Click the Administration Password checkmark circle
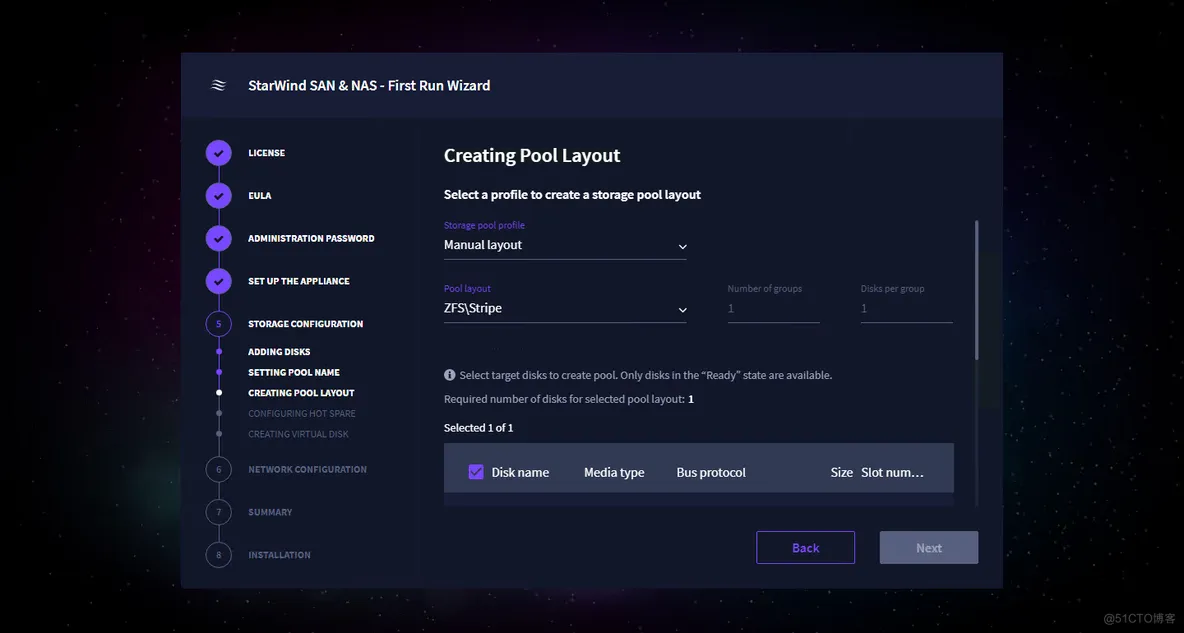This screenshot has width=1184, height=633. [x=219, y=238]
